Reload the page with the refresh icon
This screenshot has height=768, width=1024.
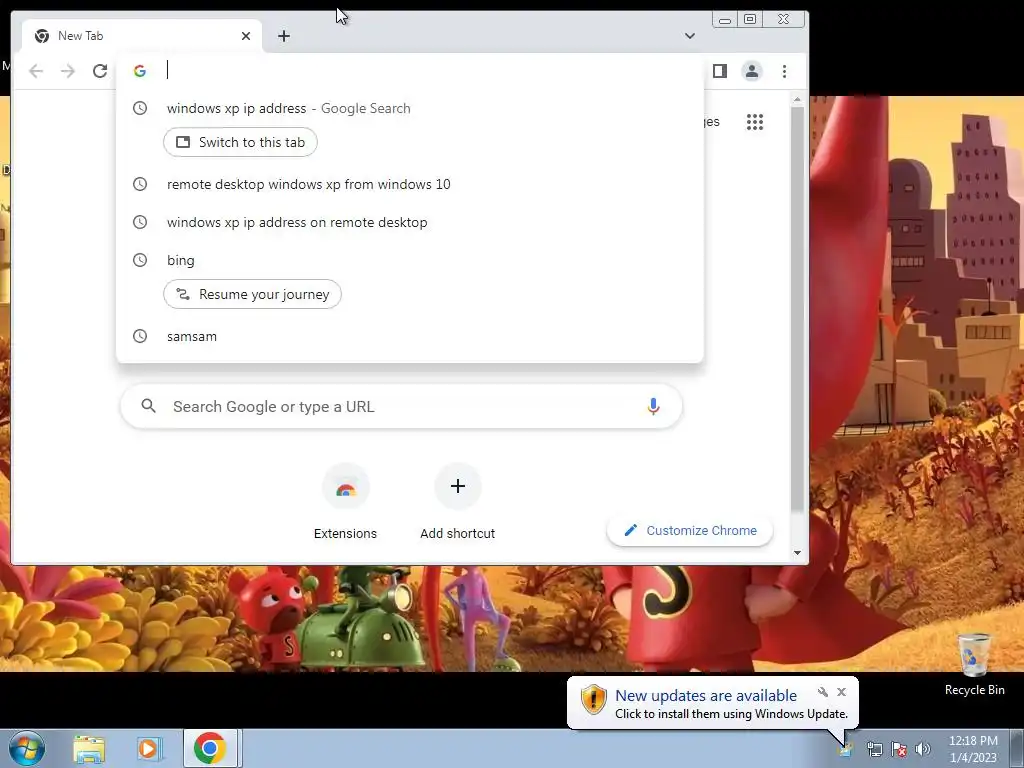100,71
